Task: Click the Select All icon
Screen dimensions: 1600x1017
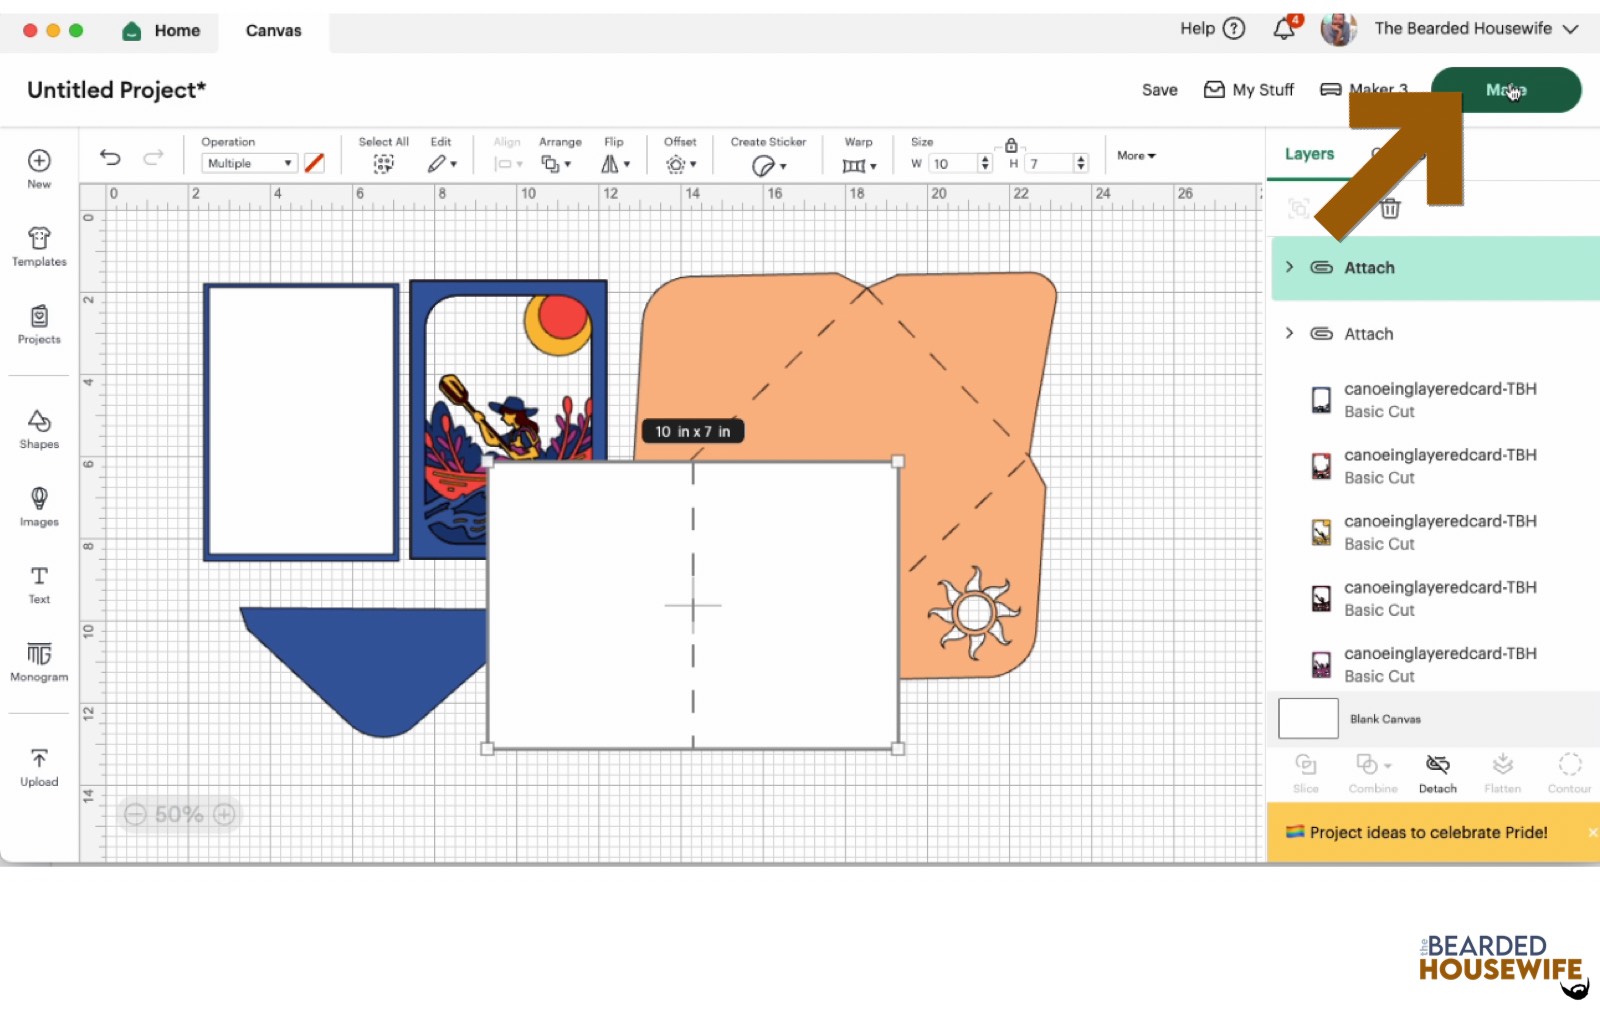Action: [x=383, y=163]
